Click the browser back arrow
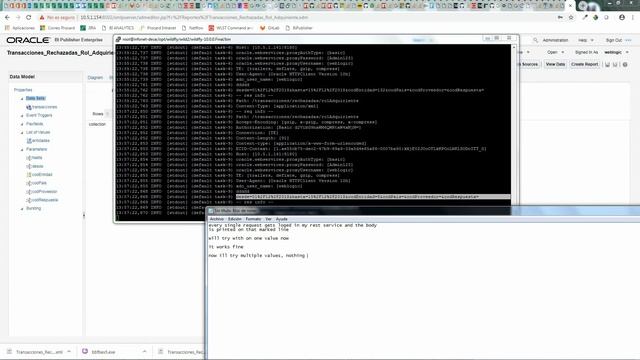This screenshot has height=360, width=640. click(x=7, y=18)
